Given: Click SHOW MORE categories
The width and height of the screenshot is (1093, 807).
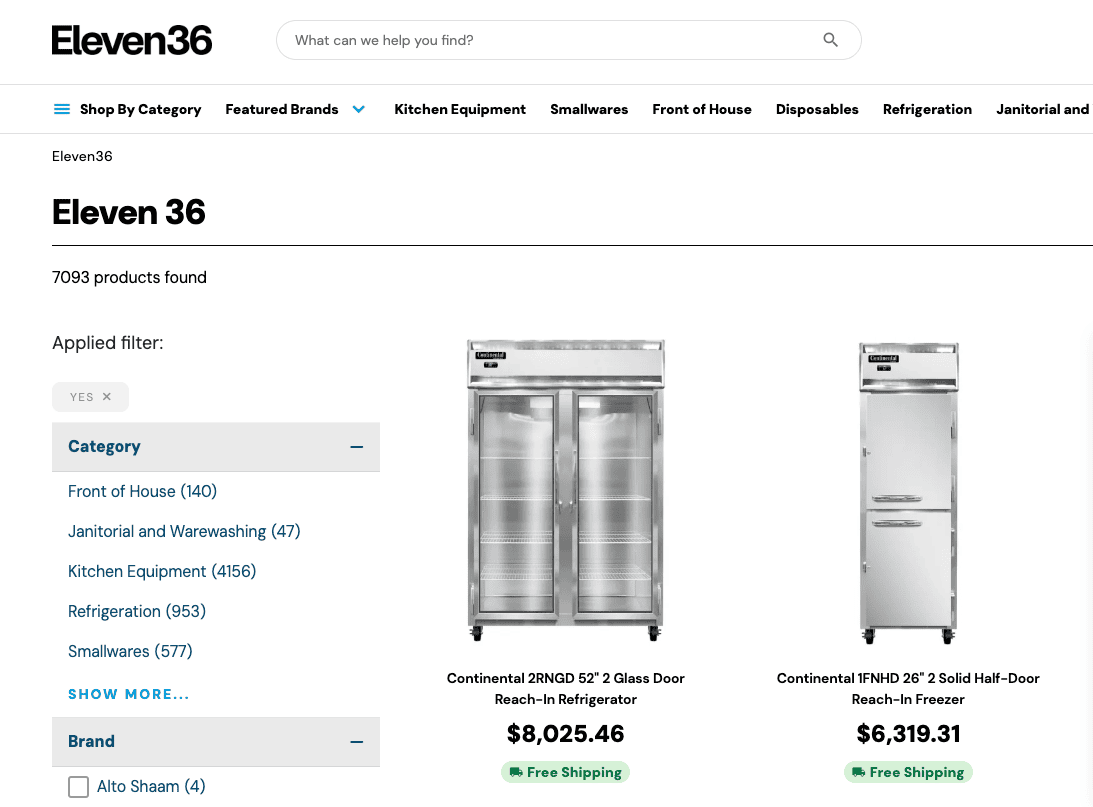Looking at the screenshot, I should [x=128, y=694].
